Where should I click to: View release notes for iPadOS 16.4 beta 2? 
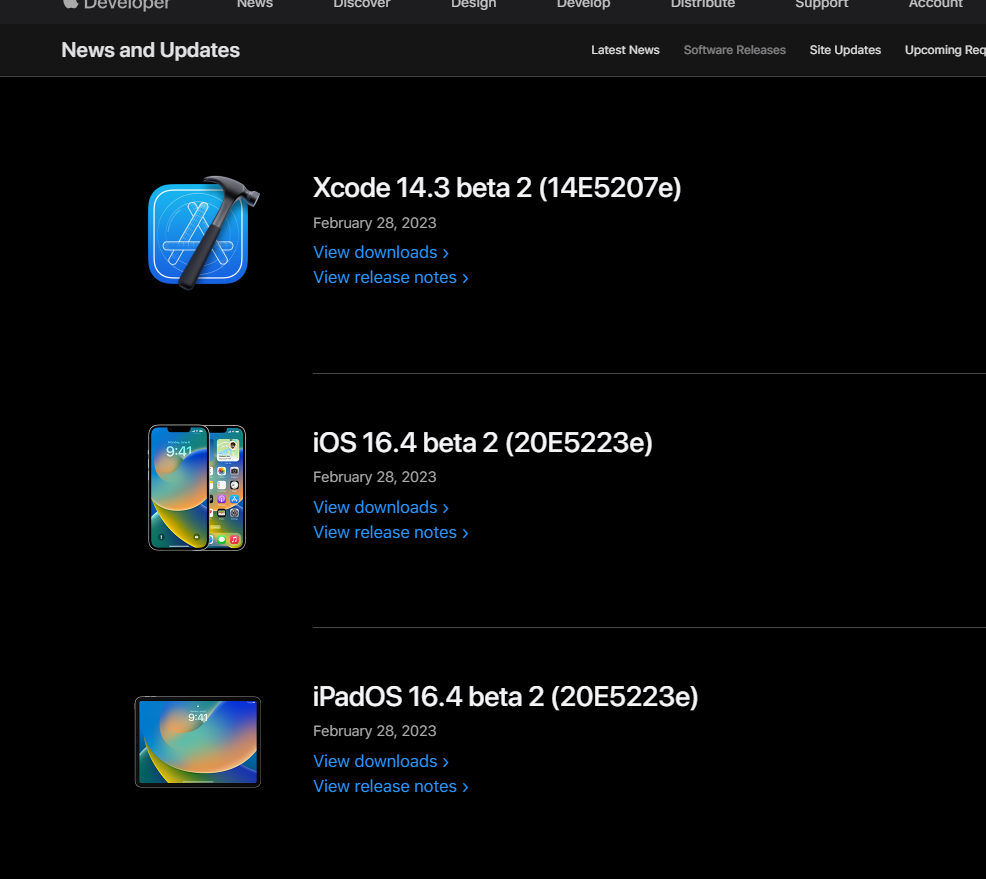point(391,786)
